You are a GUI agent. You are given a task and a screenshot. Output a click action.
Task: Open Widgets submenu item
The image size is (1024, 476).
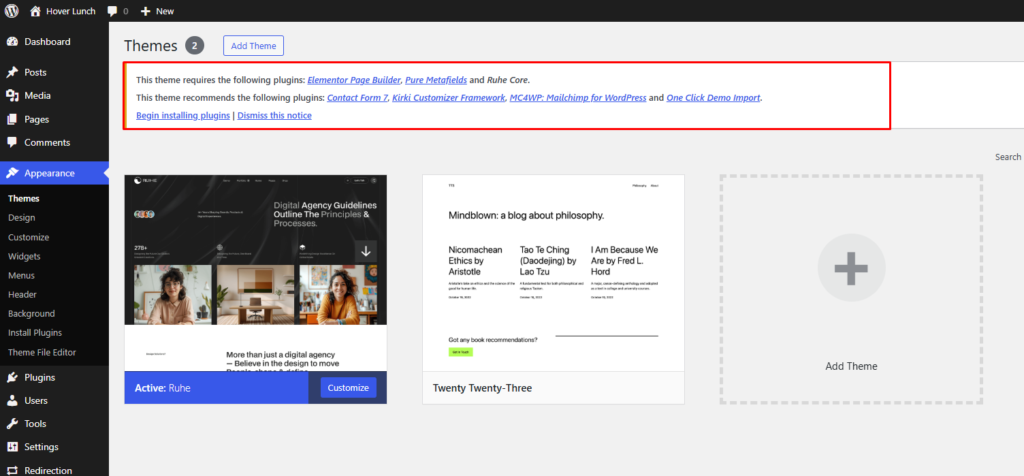(24, 256)
